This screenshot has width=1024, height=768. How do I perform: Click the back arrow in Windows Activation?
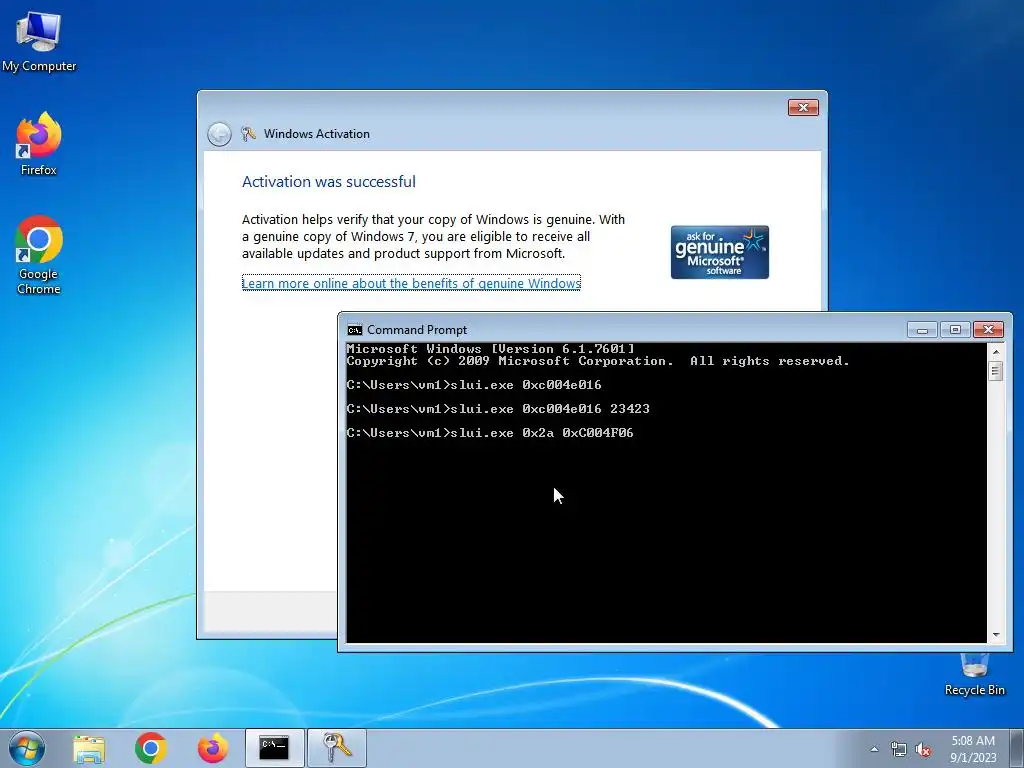click(x=219, y=134)
